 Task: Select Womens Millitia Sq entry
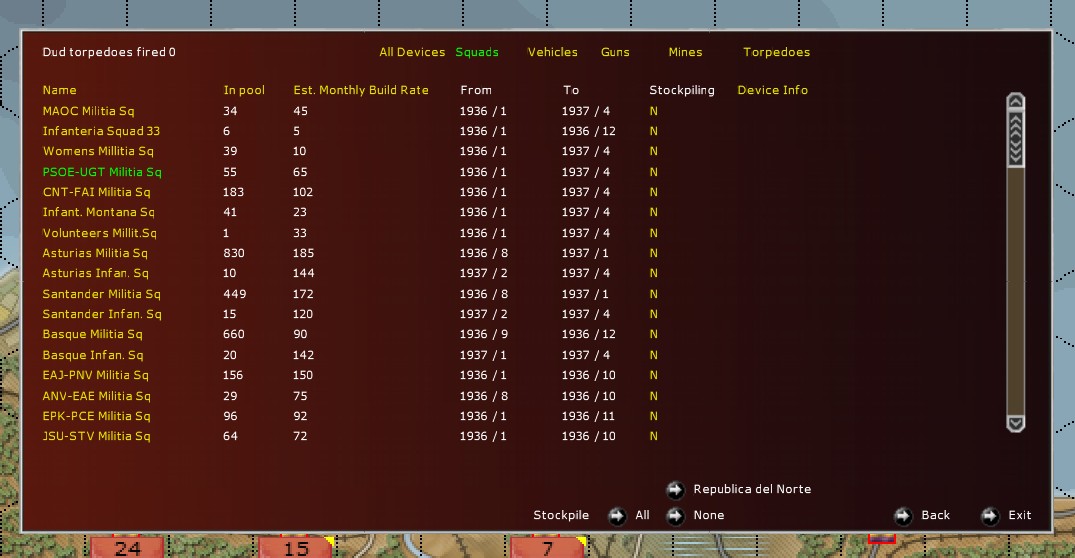tap(98, 151)
